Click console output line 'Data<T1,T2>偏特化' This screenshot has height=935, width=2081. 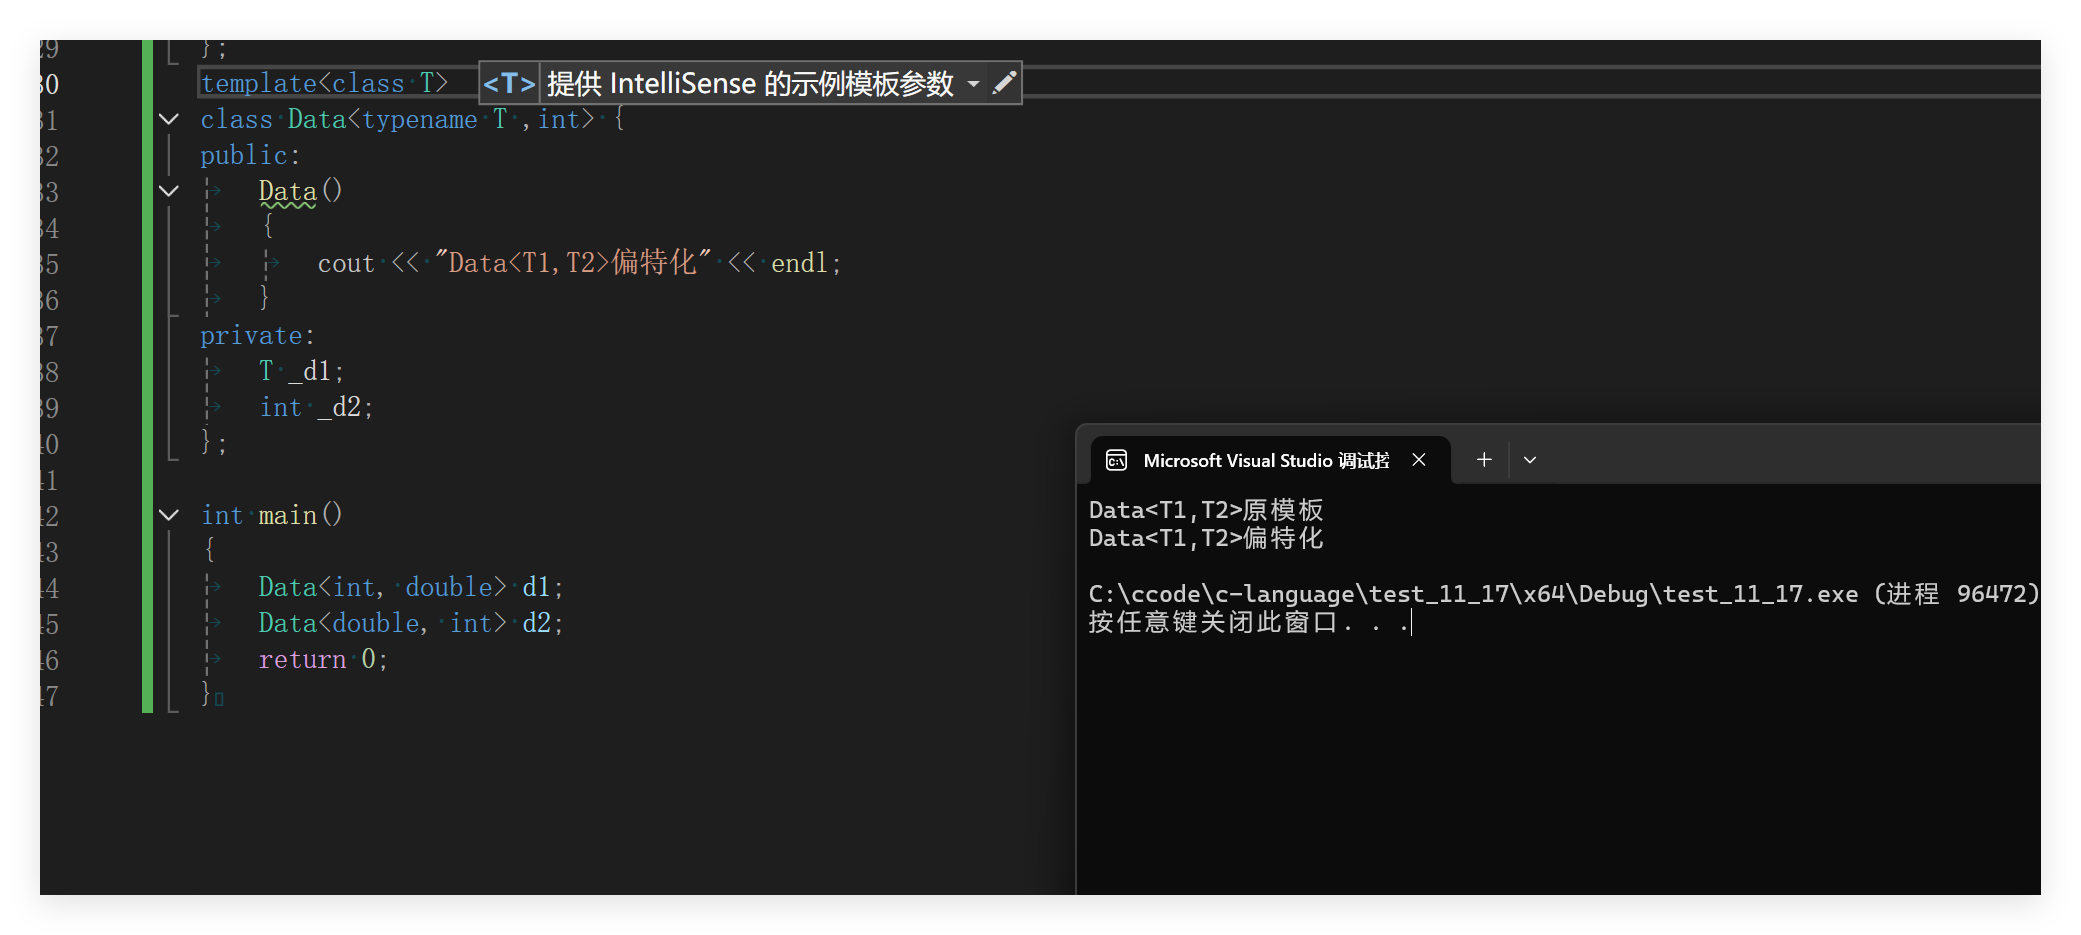tap(1206, 538)
